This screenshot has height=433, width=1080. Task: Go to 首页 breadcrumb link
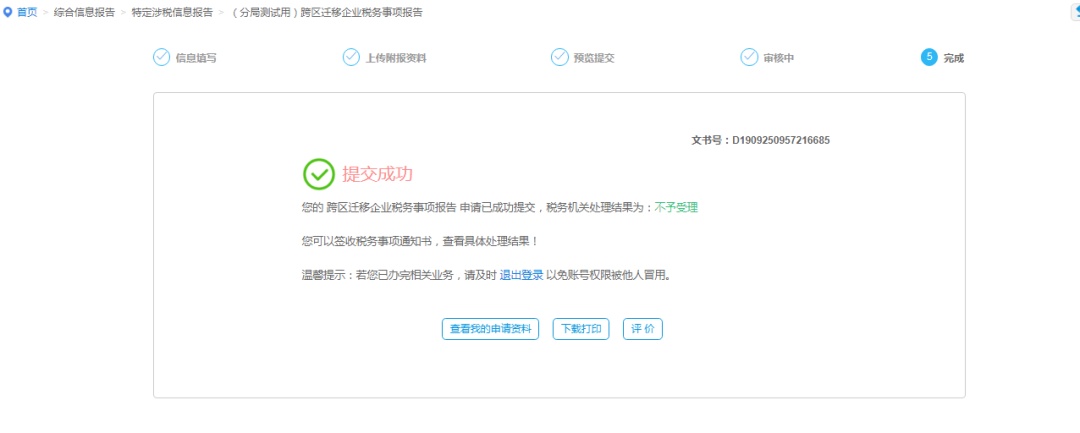click(27, 12)
